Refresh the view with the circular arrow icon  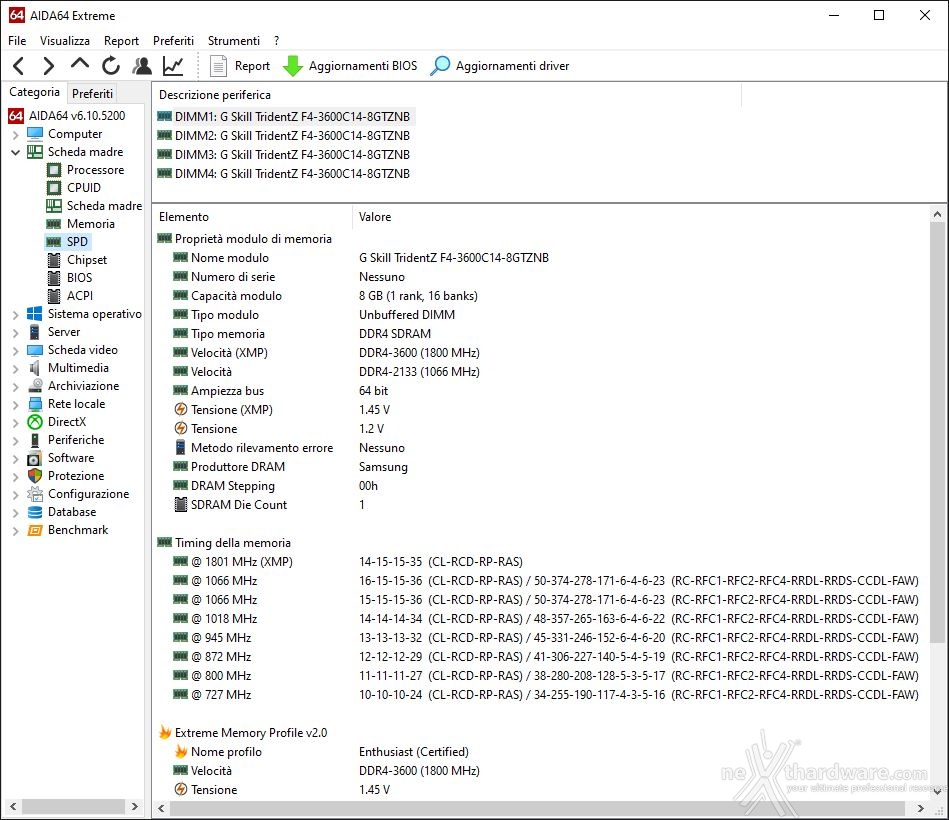(x=111, y=65)
